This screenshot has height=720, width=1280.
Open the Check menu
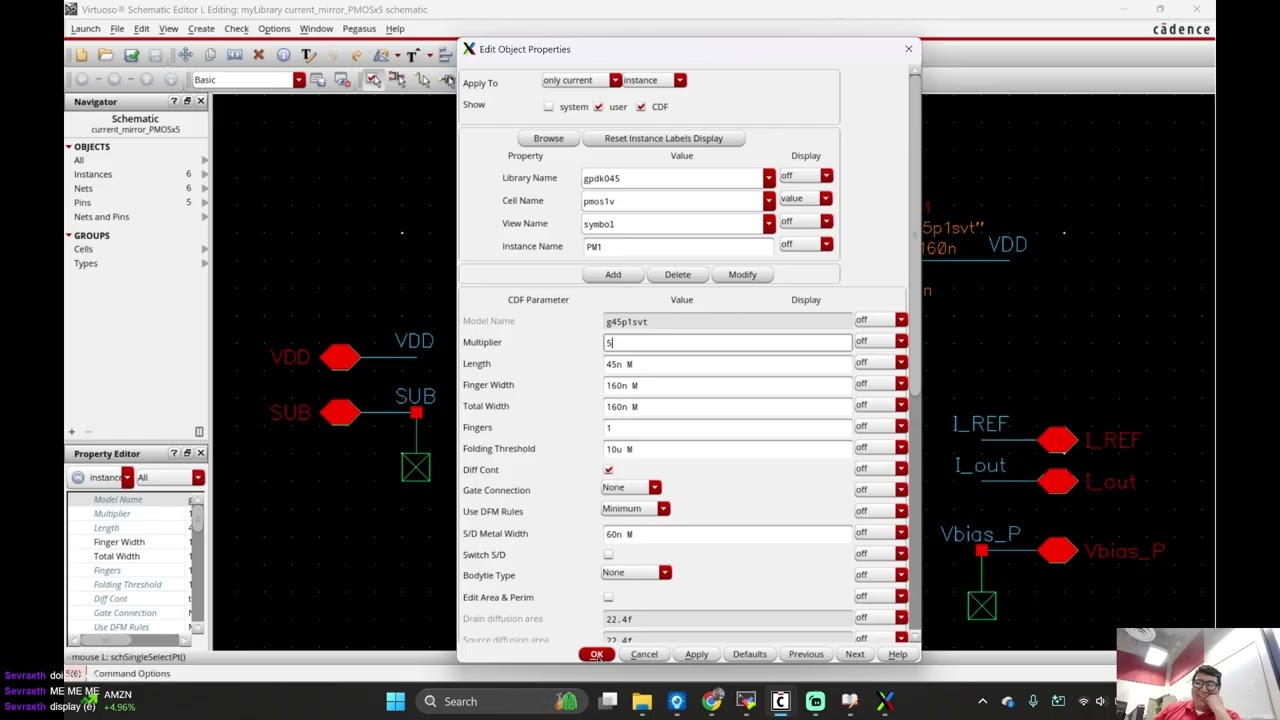pyautogui.click(x=236, y=29)
